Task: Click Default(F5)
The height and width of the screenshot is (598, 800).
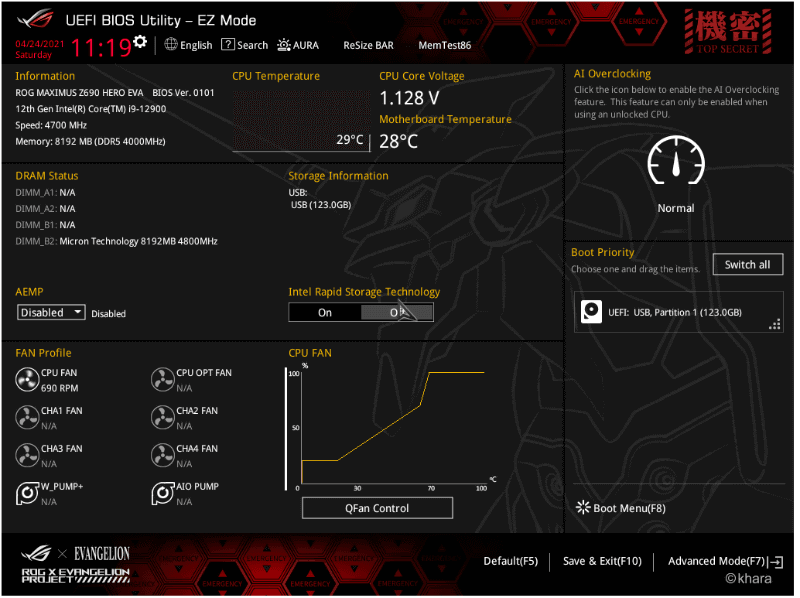Action: [x=512, y=562]
